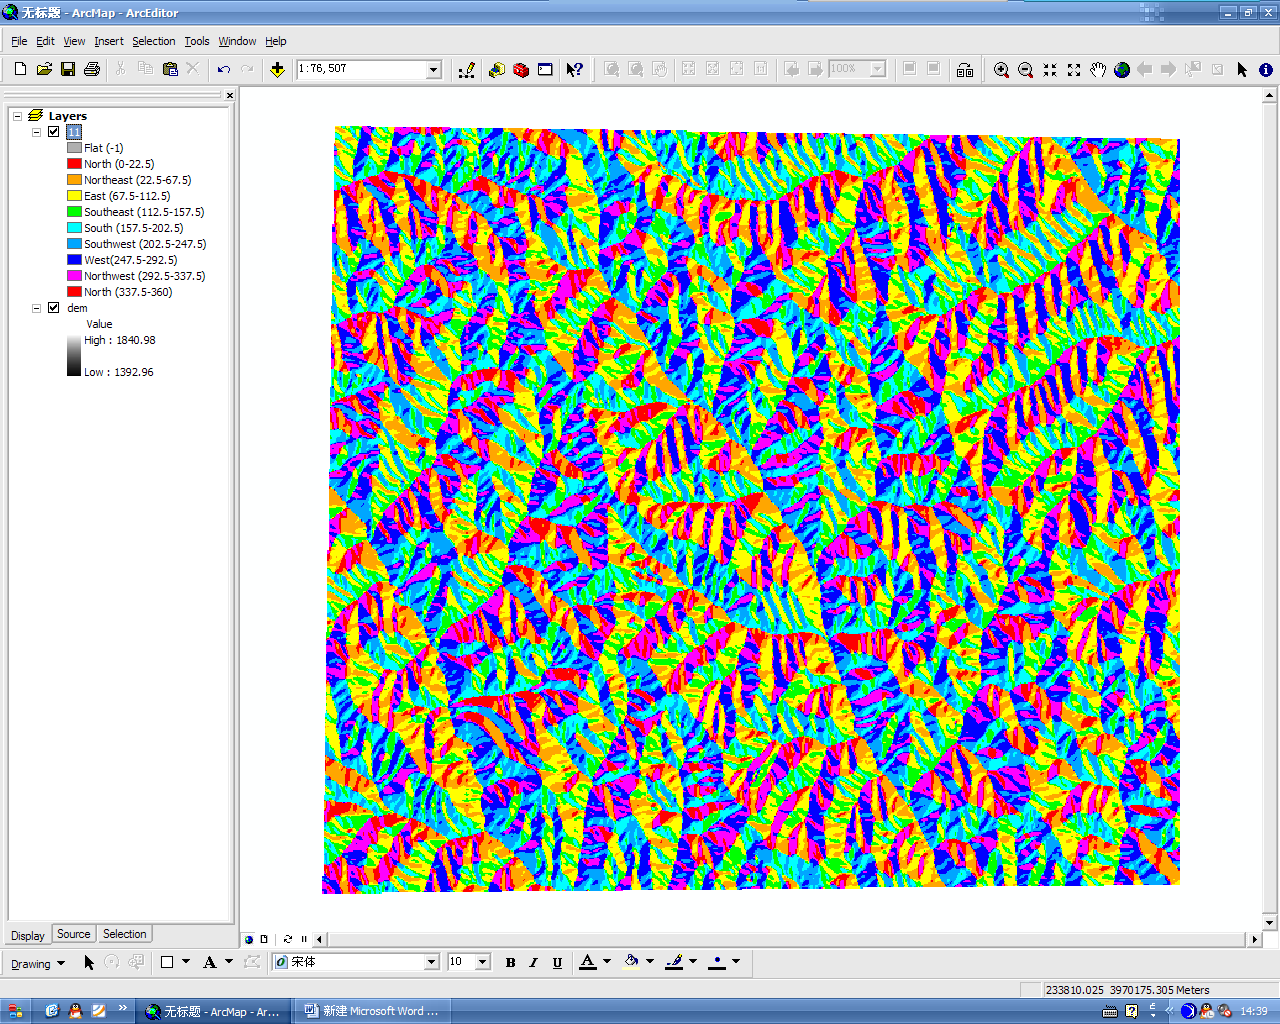Zoom to Full Extent globe

1121,69
